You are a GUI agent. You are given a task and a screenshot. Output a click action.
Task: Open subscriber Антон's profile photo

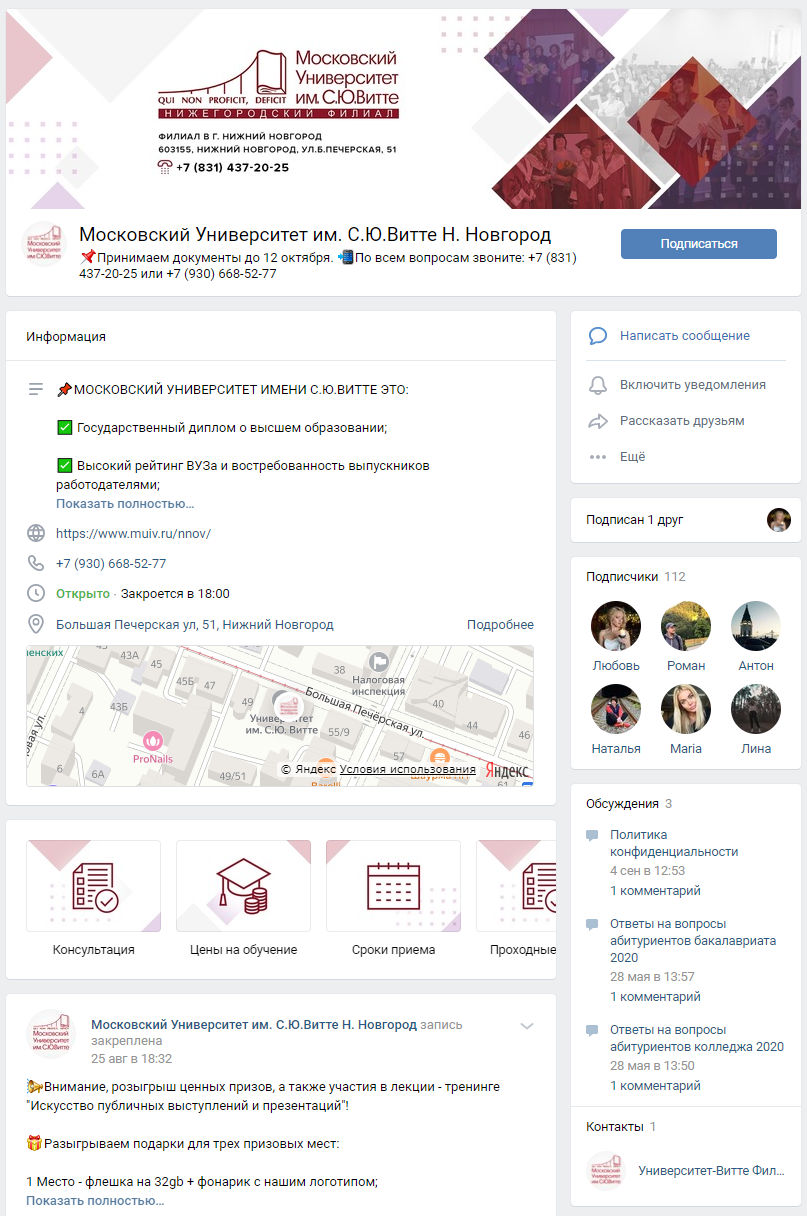pos(756,626)
